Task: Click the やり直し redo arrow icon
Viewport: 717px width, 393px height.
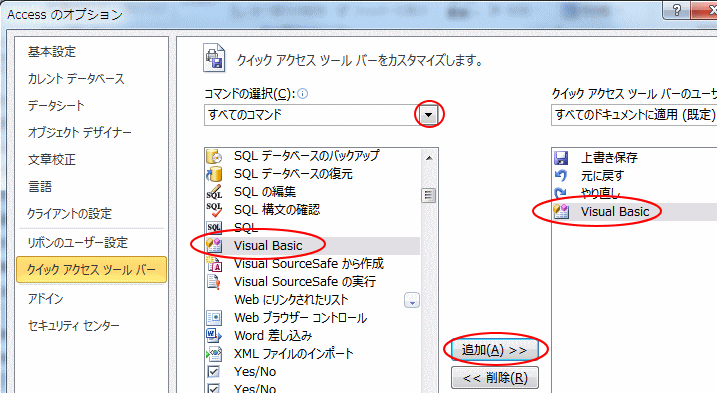Action: pos(561,193)
